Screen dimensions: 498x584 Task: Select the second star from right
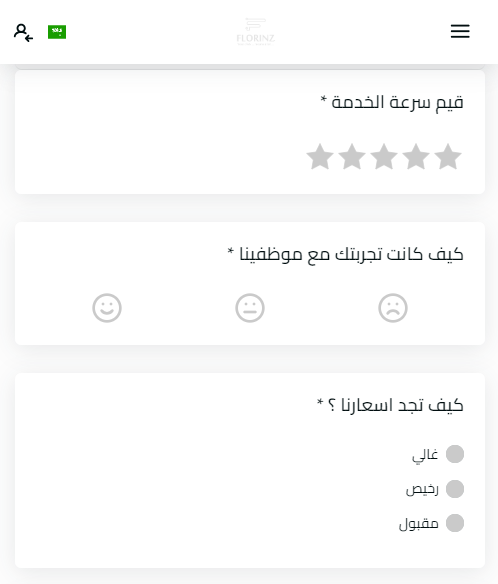[416, 157]
